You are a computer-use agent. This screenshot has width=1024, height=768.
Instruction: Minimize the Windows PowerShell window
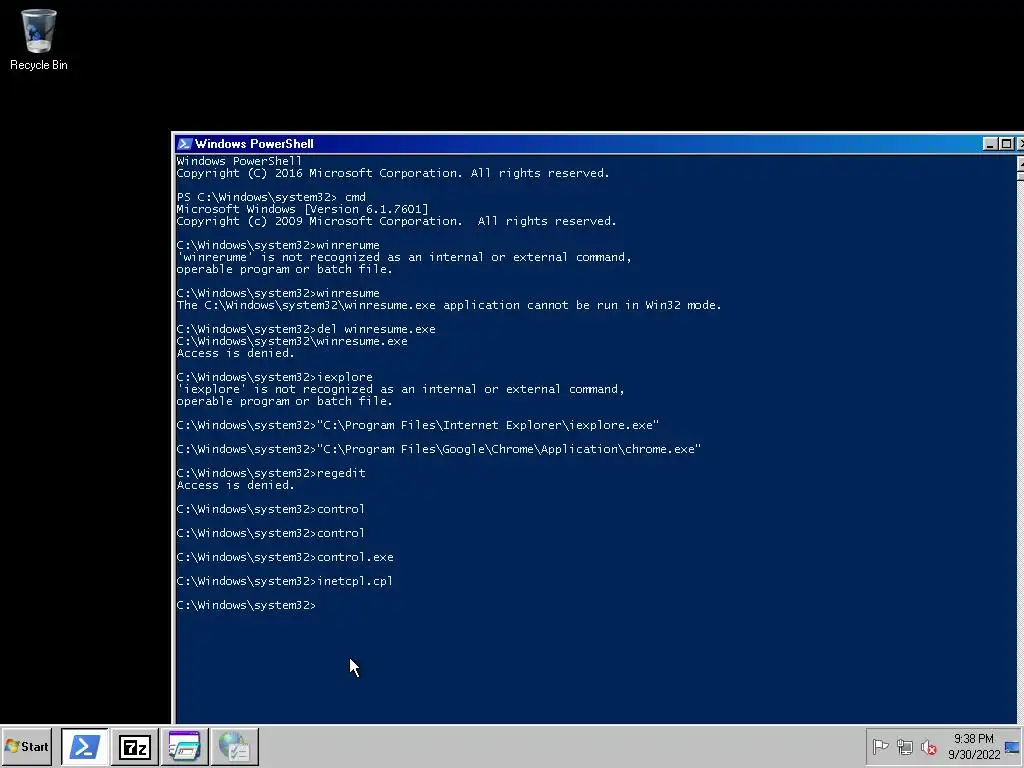990,144
